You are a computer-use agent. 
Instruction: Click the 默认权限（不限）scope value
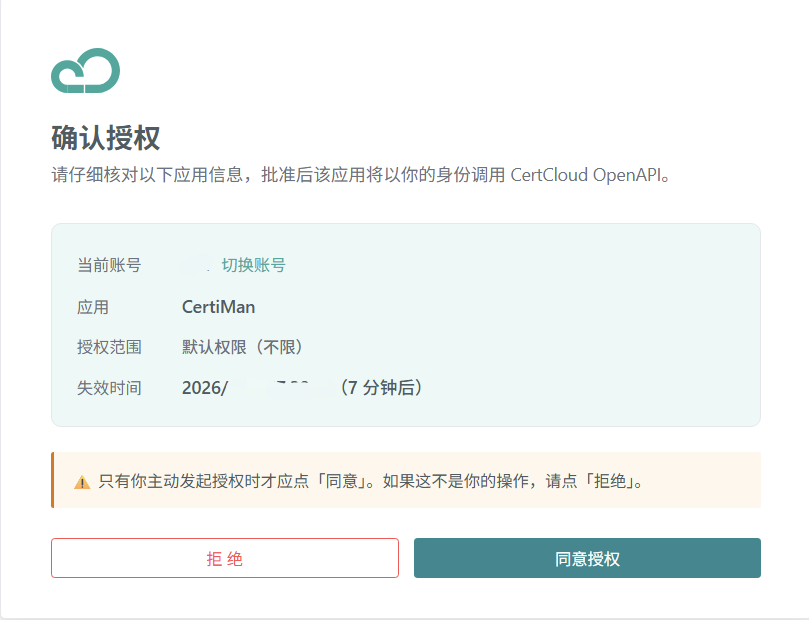242,347
